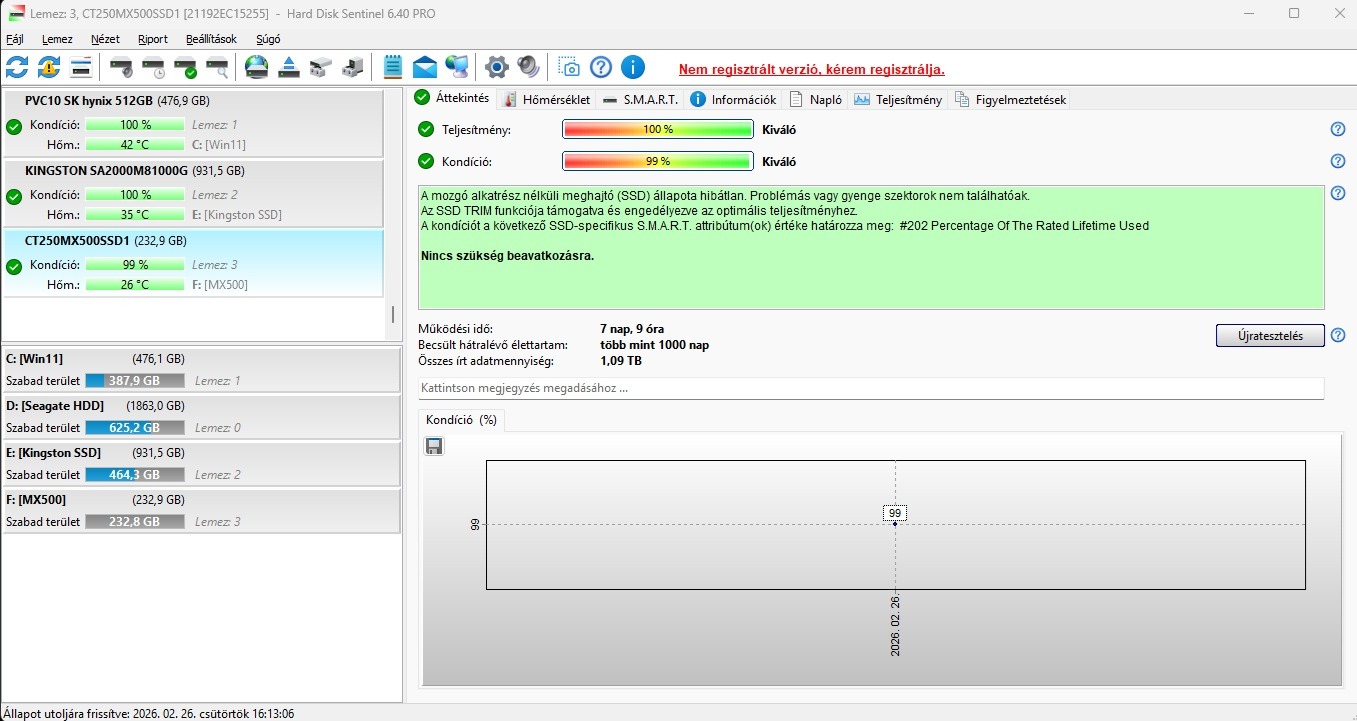Click the disk list vertical scrollbar

pos(392,314)
